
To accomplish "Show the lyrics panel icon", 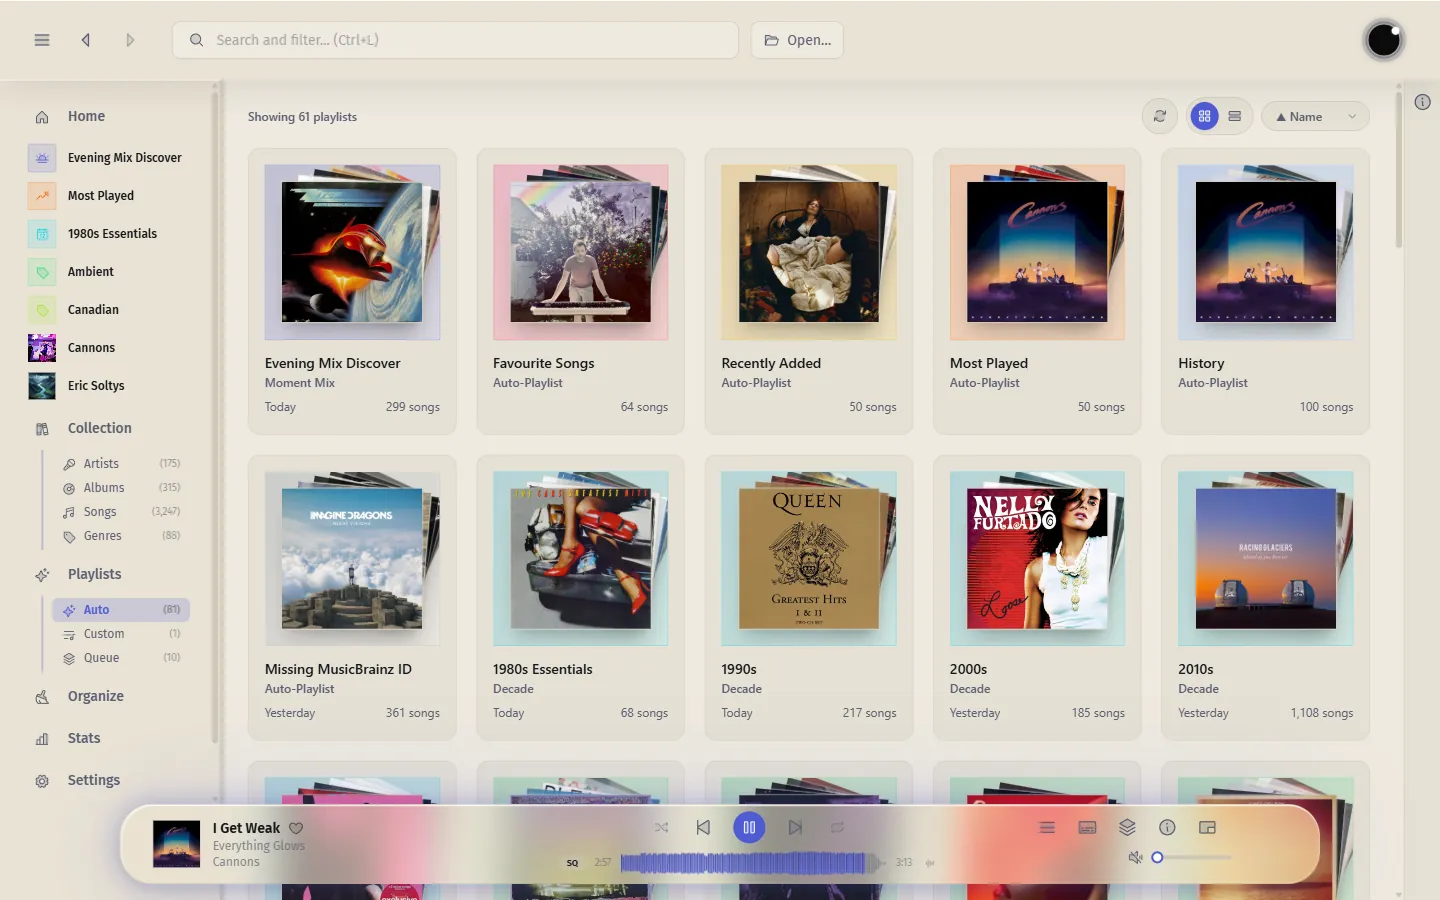I will click(x=1087, y=828).
